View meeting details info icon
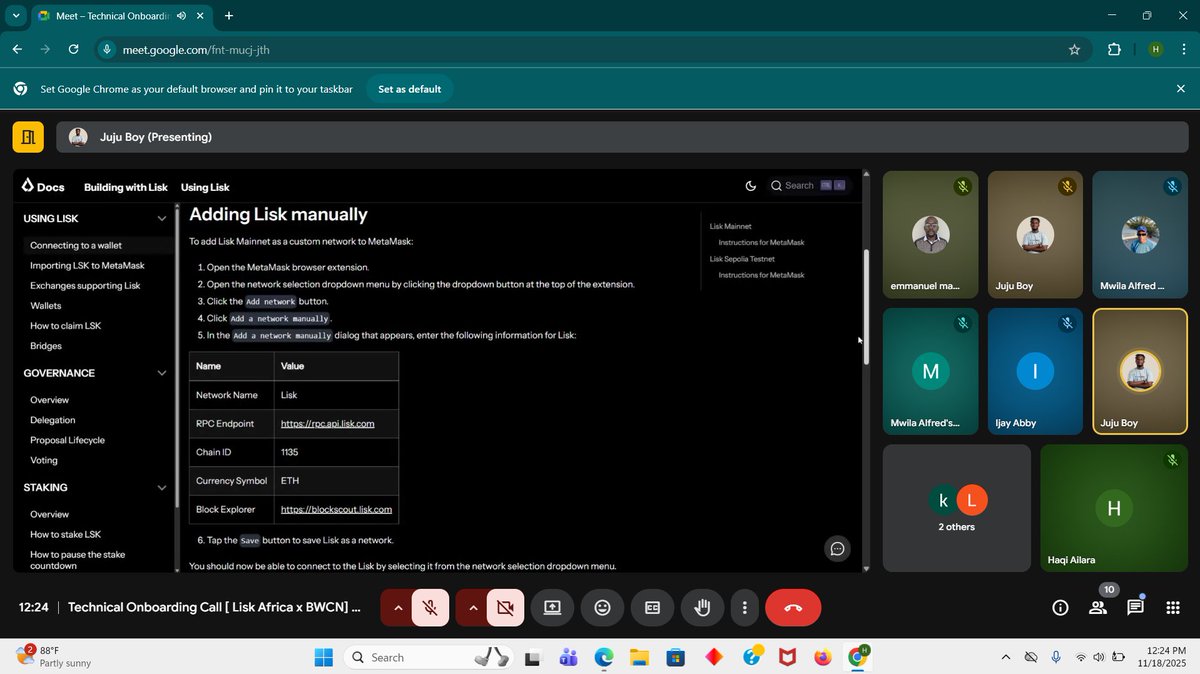The height and width of the screenshot is (674, 1200). pos(1059,607)
